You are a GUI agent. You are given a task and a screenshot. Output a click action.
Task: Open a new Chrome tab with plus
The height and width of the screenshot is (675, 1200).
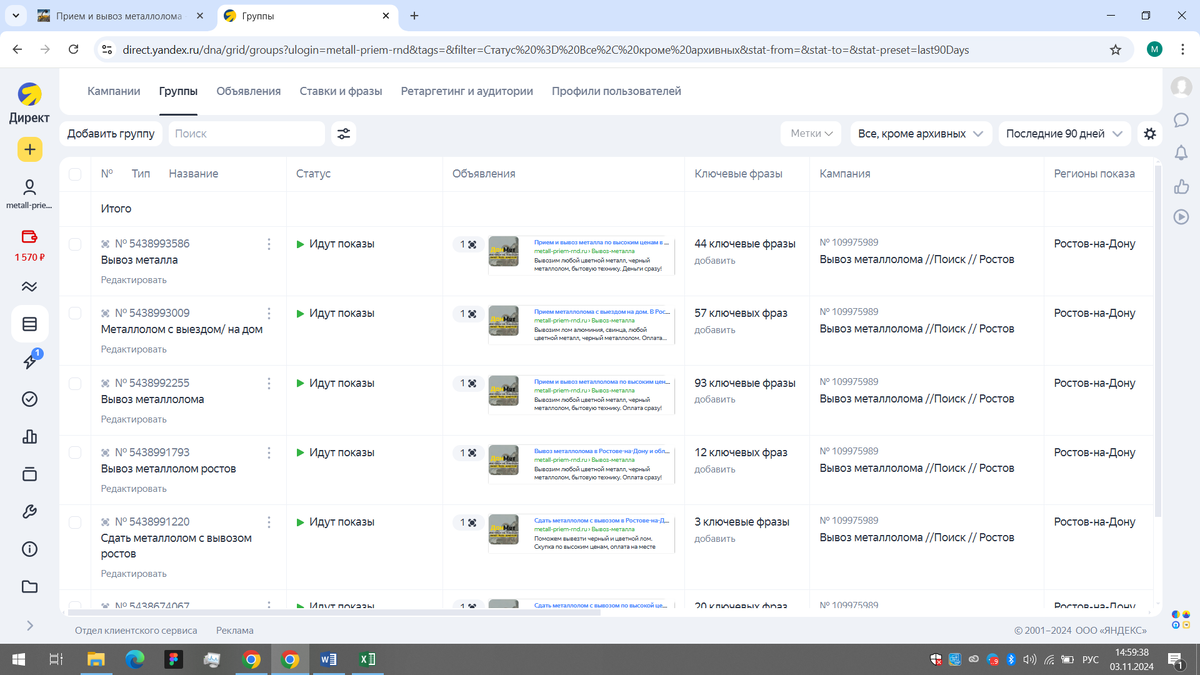(414, 16)
